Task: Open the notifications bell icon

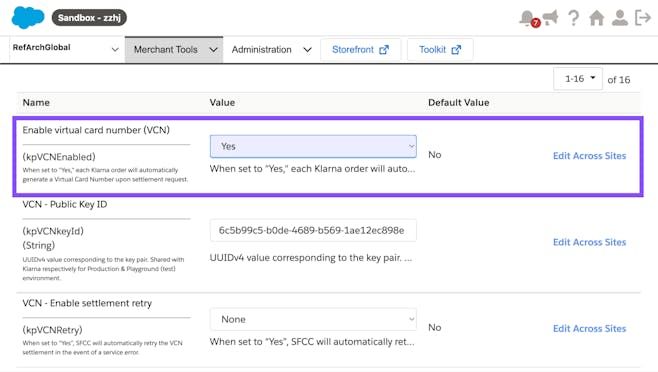Action: coord(528,18)
